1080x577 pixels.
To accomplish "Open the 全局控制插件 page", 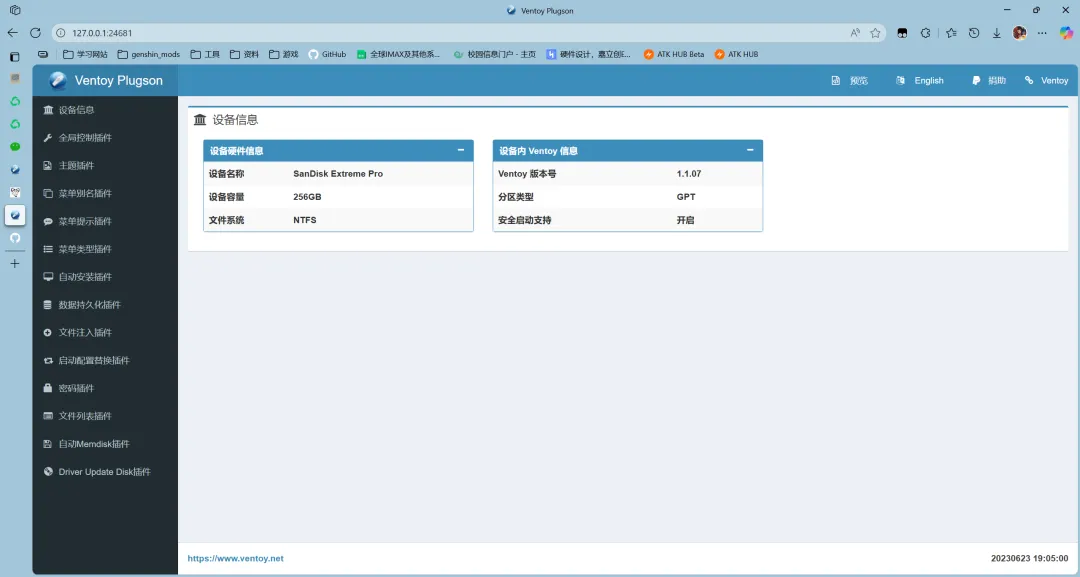I will 105,138.
